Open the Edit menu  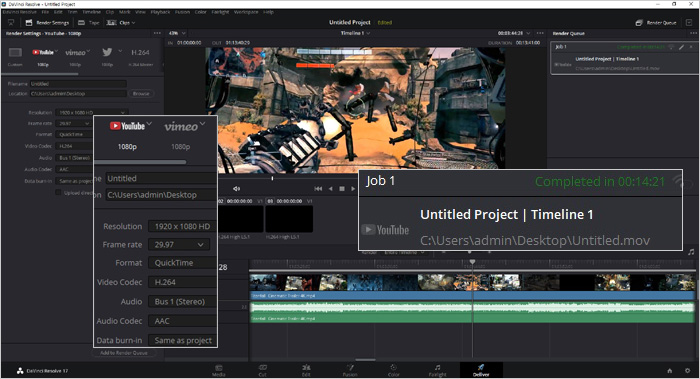click(x=58, y=12)
